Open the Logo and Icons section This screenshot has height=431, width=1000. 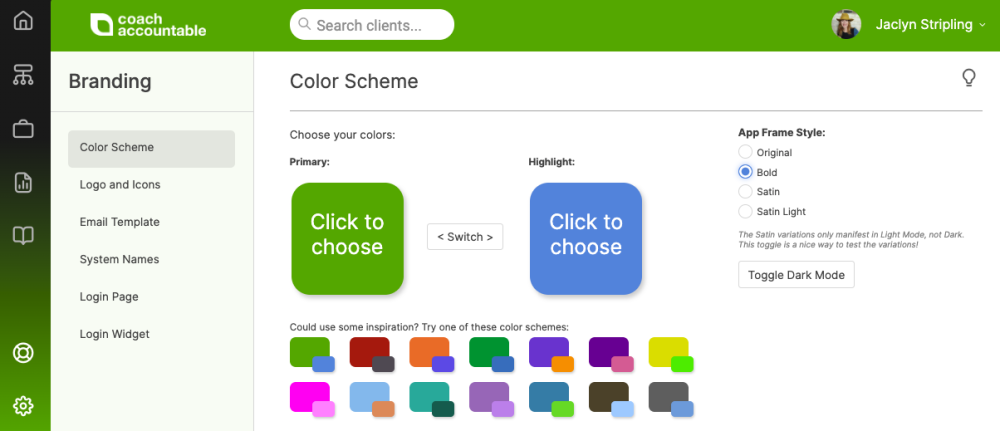click(120, 185)
